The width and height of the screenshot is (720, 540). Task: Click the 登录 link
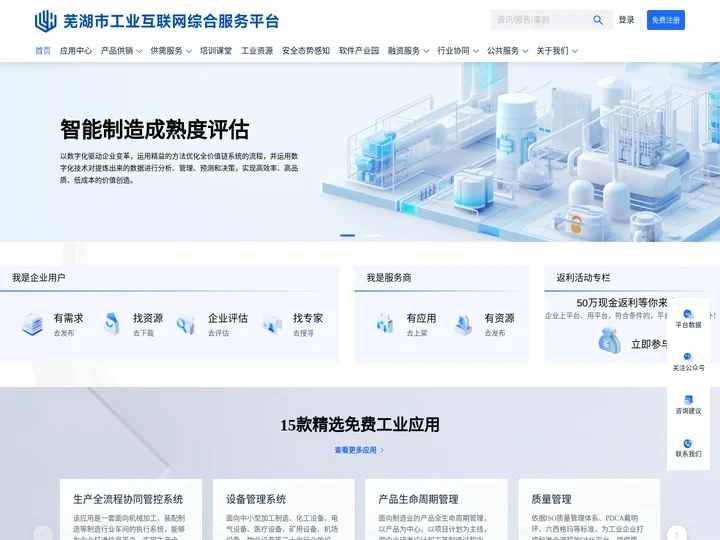click(x=626, y=20)
